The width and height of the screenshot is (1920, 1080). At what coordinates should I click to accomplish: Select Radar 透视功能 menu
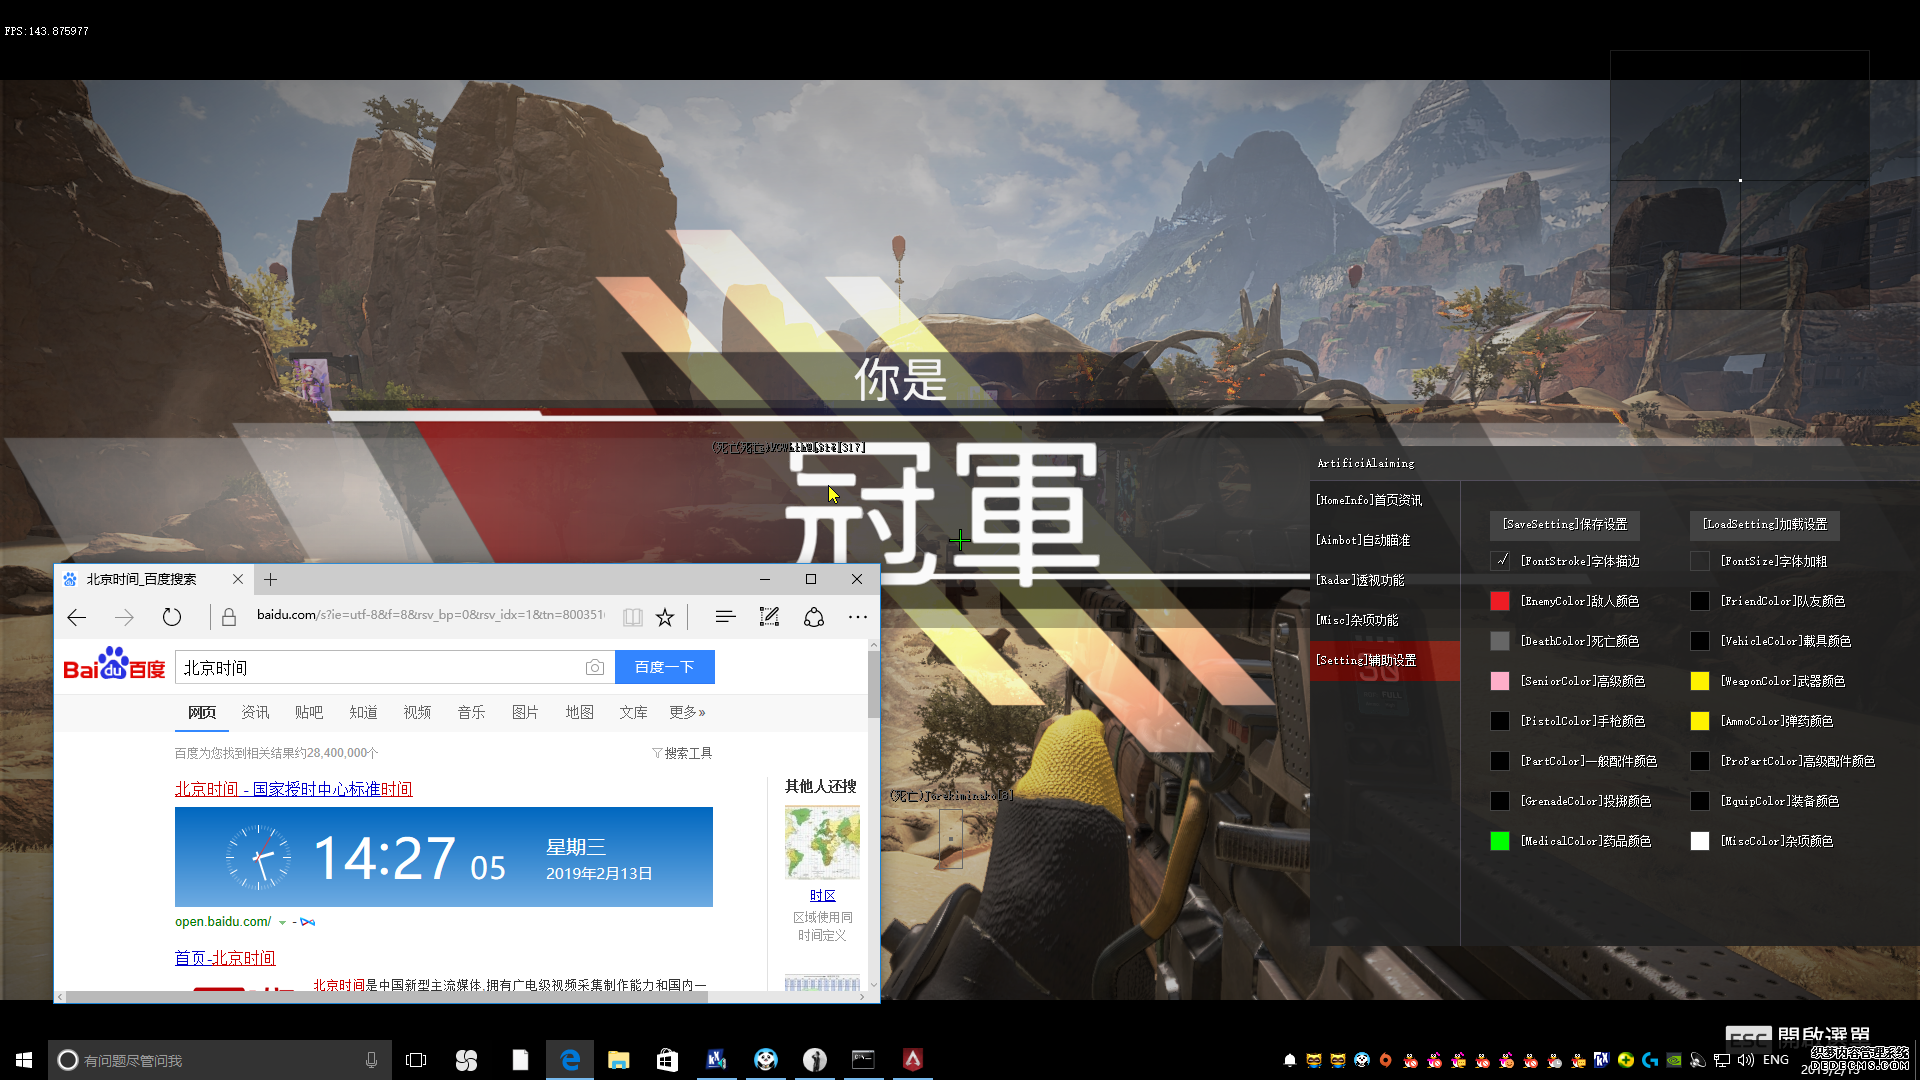point(1385,580)
